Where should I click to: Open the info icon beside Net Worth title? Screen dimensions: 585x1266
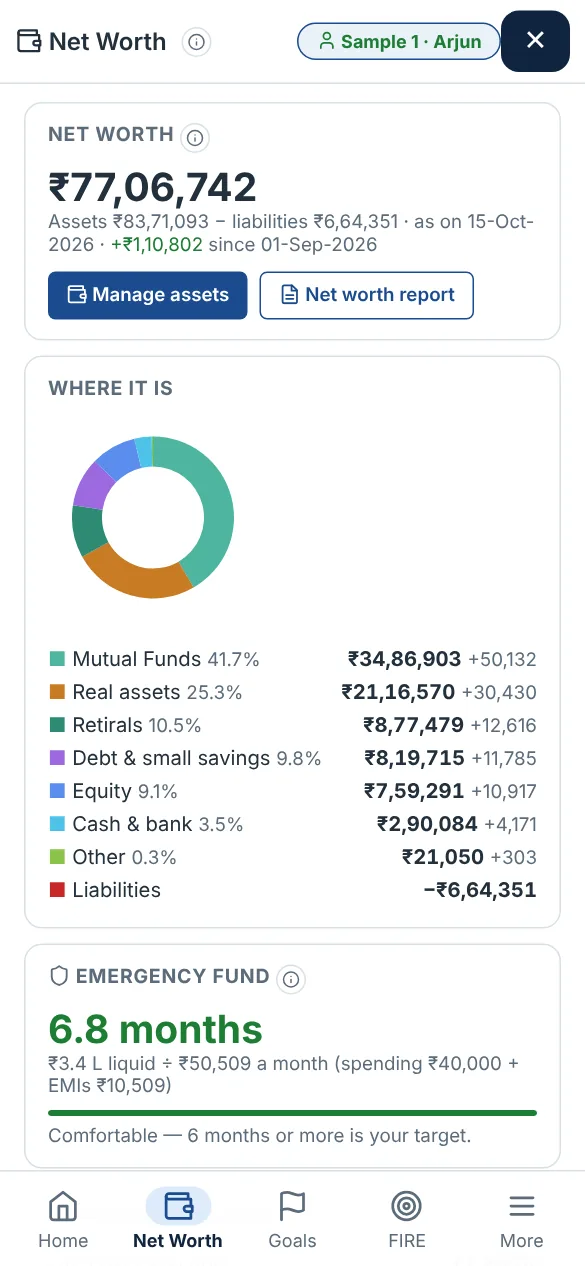tap(197, 42)
